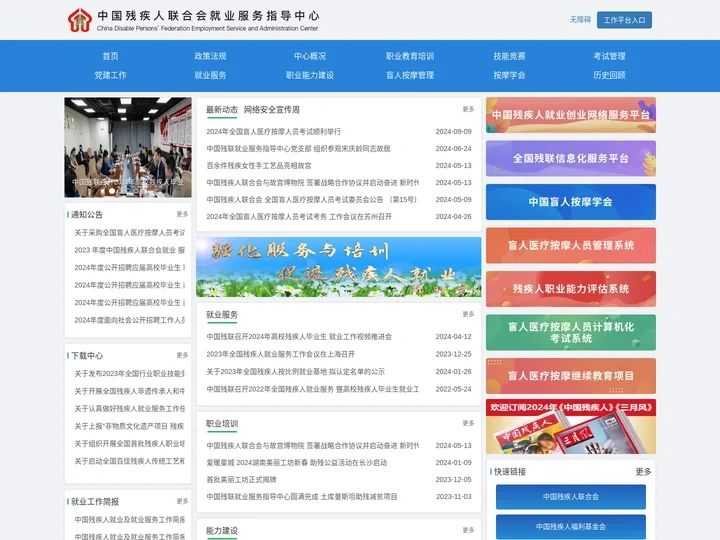Viewport: 720px width, 540px height.
Task: Open article 关于2023年全国残疾人按比例就业基地 公示
Action: [295, 371]
